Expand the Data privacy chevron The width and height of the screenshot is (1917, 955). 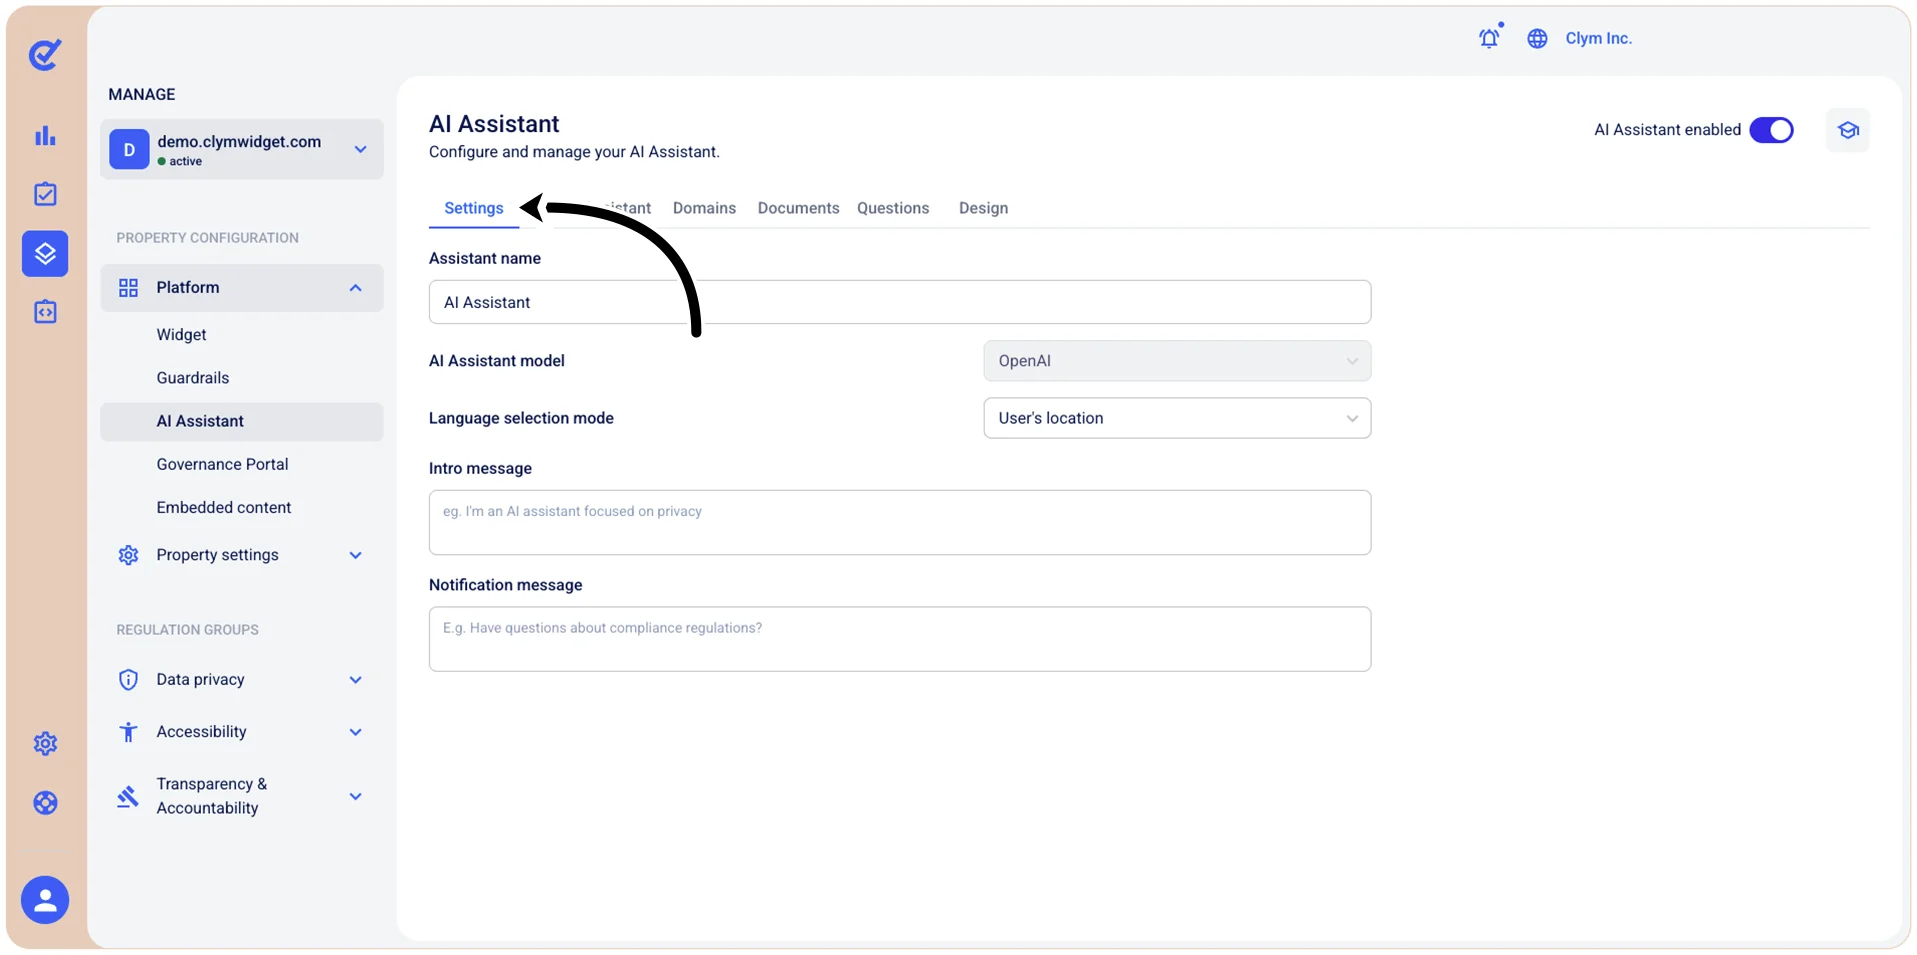point(355,680)
